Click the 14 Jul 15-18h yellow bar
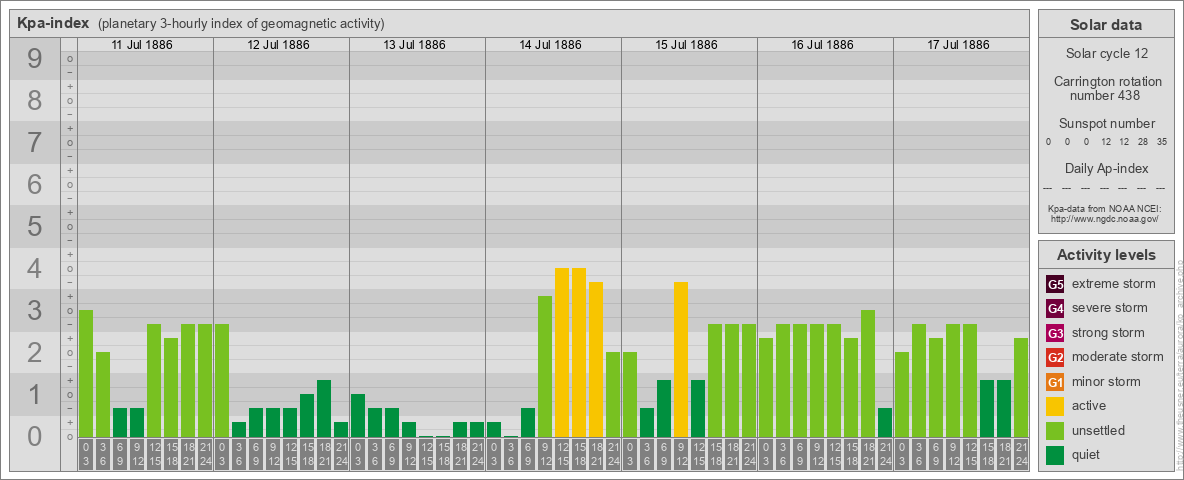Screen dimensions: 1184x480 tap(579, 352)
